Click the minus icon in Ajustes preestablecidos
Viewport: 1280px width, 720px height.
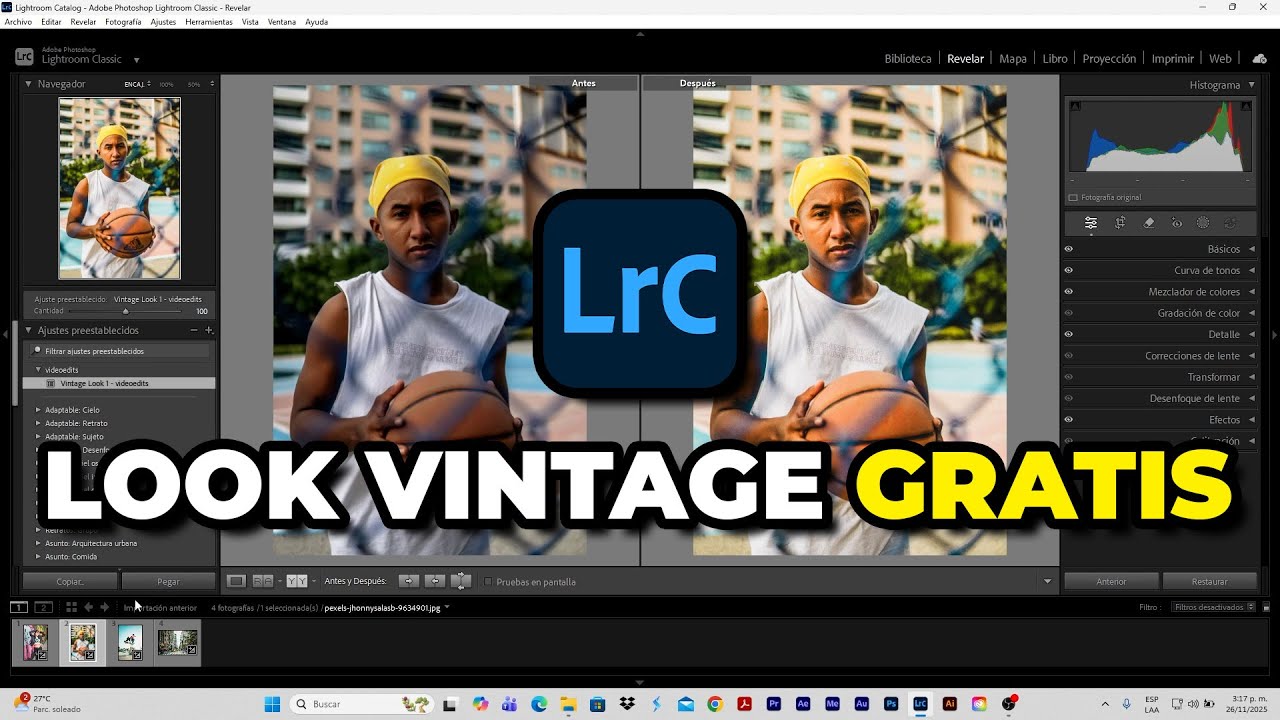194,330
